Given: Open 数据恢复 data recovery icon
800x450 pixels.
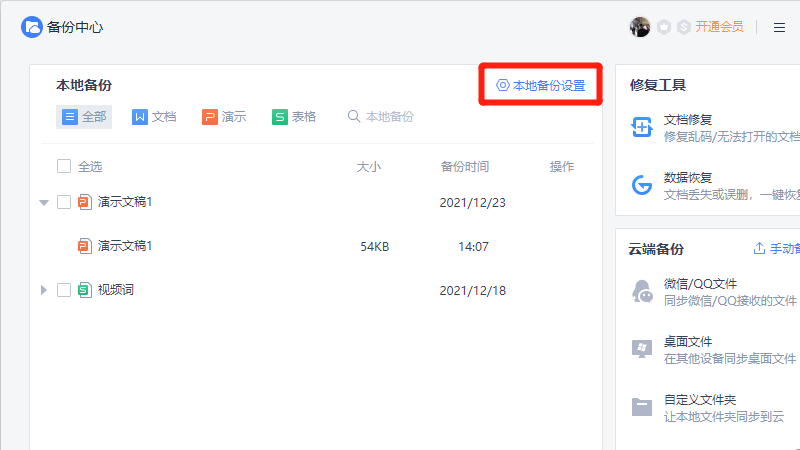Looking at the screenshot, I should click(x=642, y=184).
